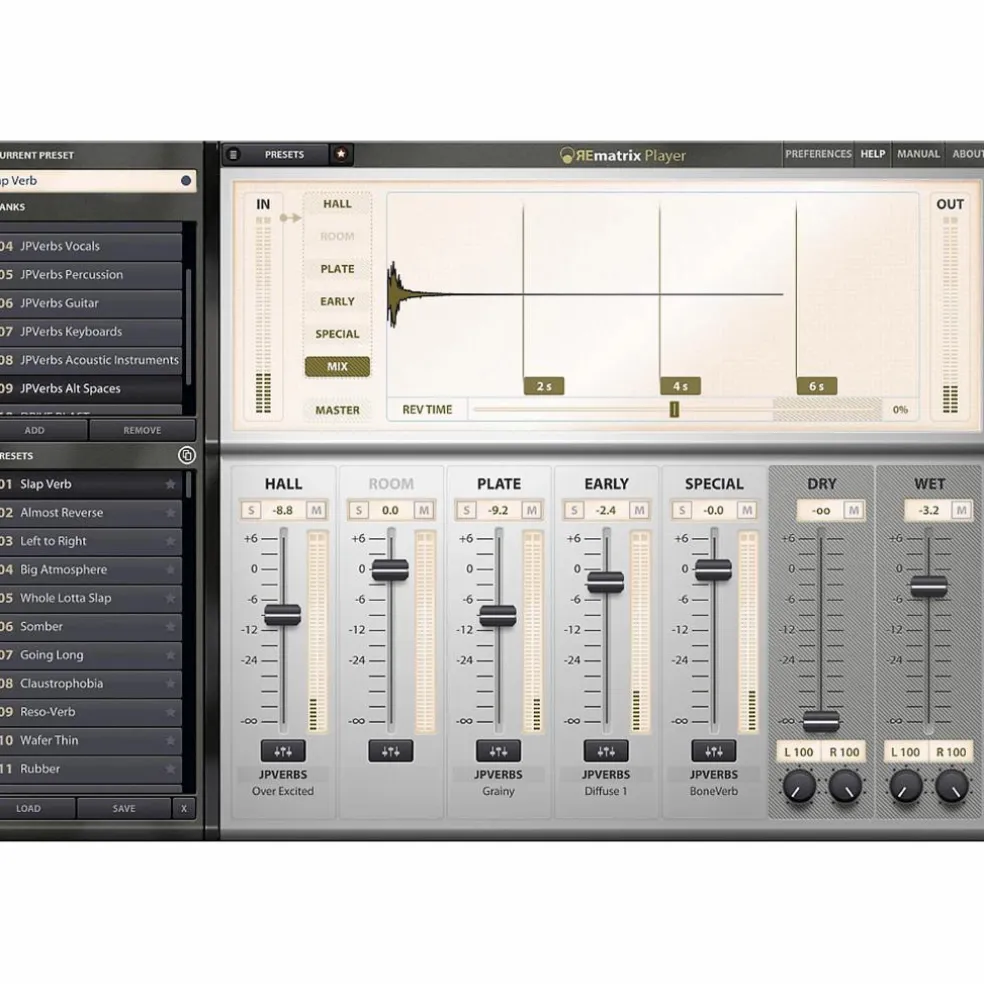Mute the ROOM channel
This screenshot has width=984, height=984.
pyautogui.click(x=424, y=510)
